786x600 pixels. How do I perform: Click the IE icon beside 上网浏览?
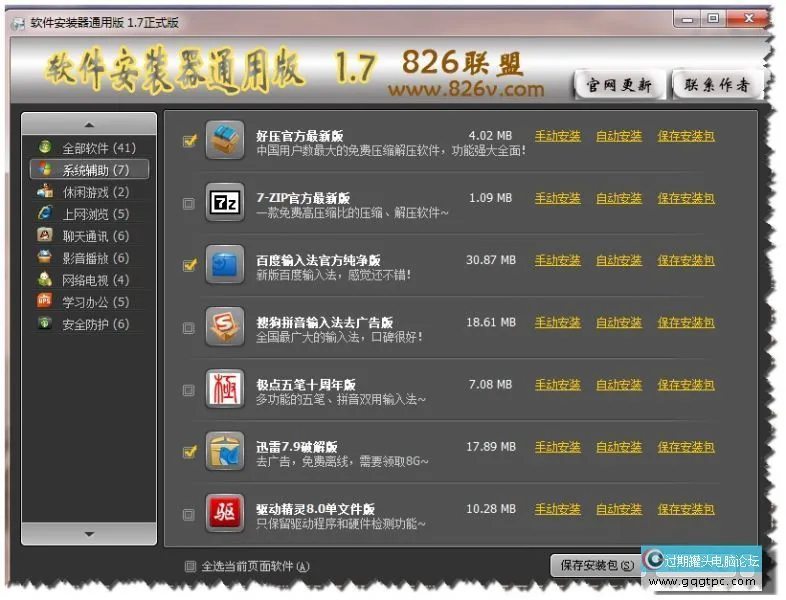point(45,213)
